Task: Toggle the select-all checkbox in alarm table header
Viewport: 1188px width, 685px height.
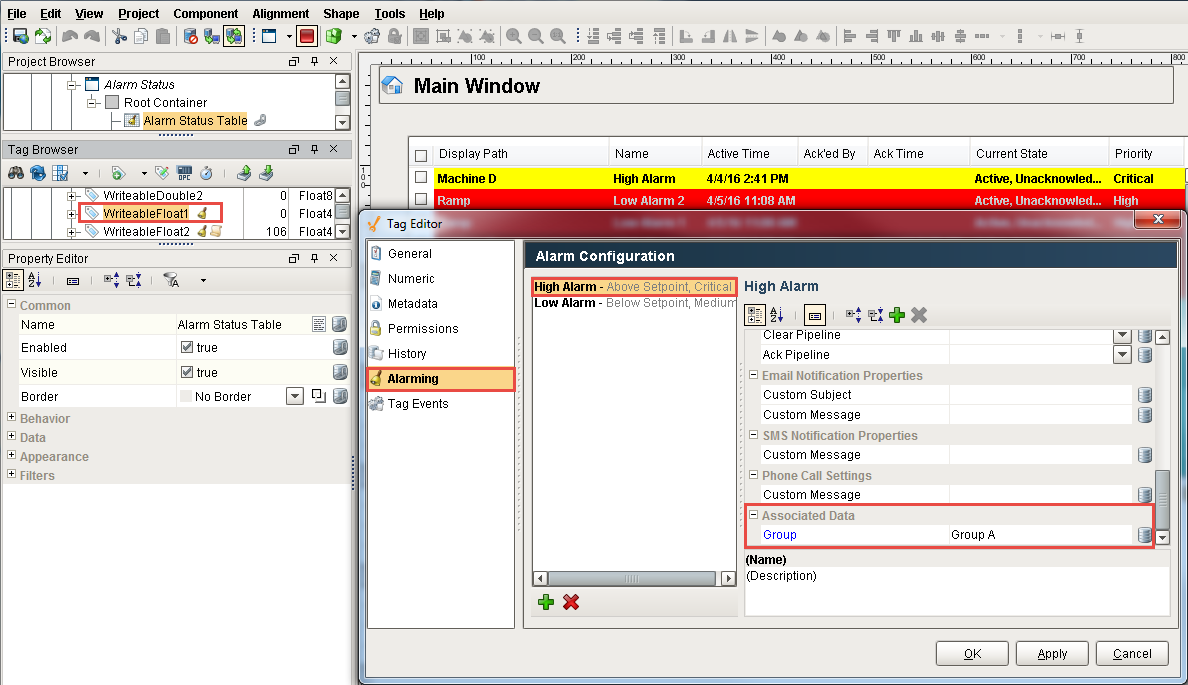Action: [x=421, y=155]
